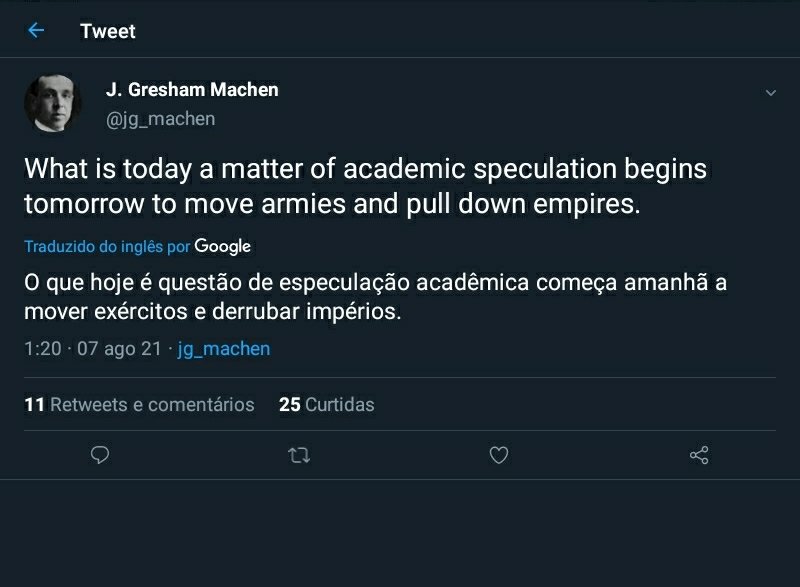Go back using the left arrow

36,31
